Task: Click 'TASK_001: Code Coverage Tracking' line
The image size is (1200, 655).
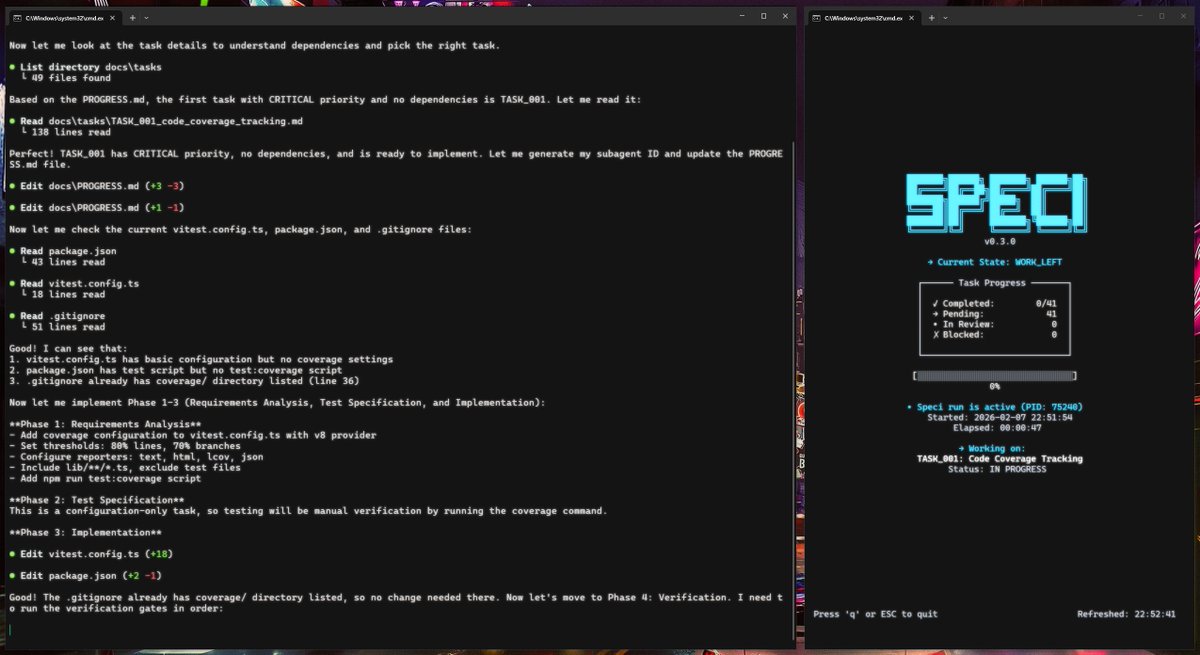Action: pos(1000,459)
